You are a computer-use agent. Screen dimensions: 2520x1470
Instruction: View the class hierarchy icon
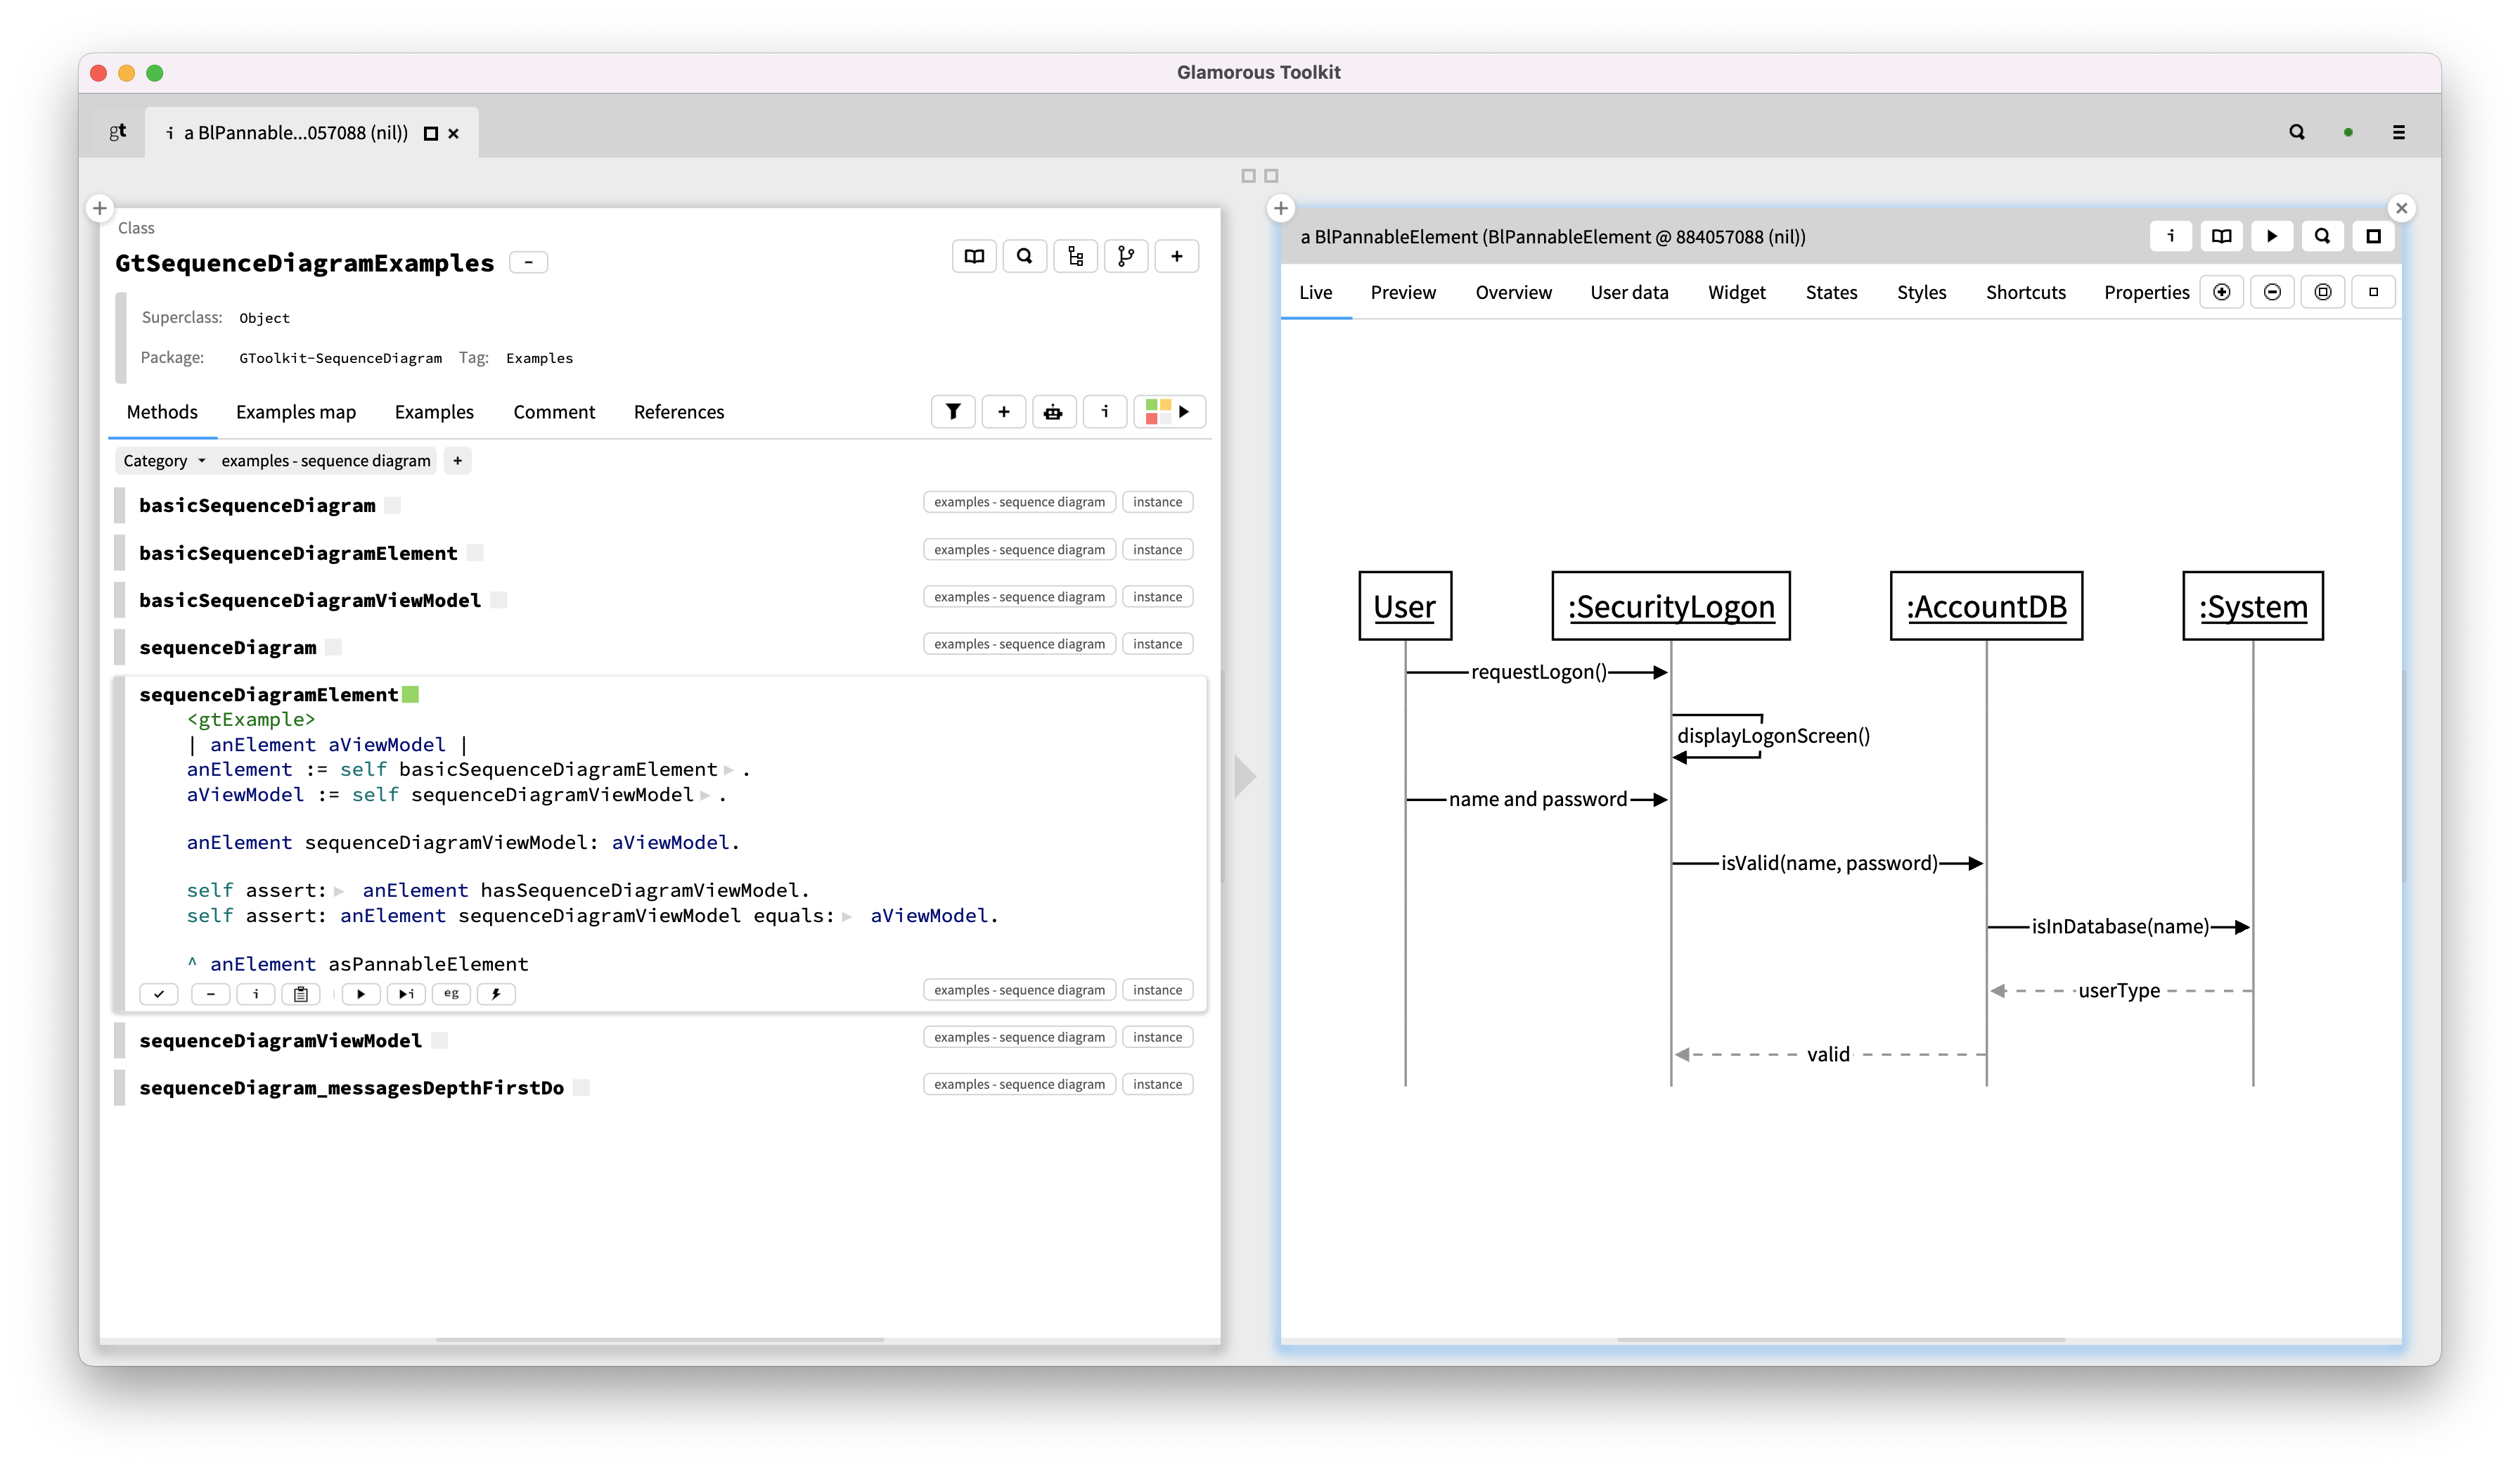point(1076,256)
